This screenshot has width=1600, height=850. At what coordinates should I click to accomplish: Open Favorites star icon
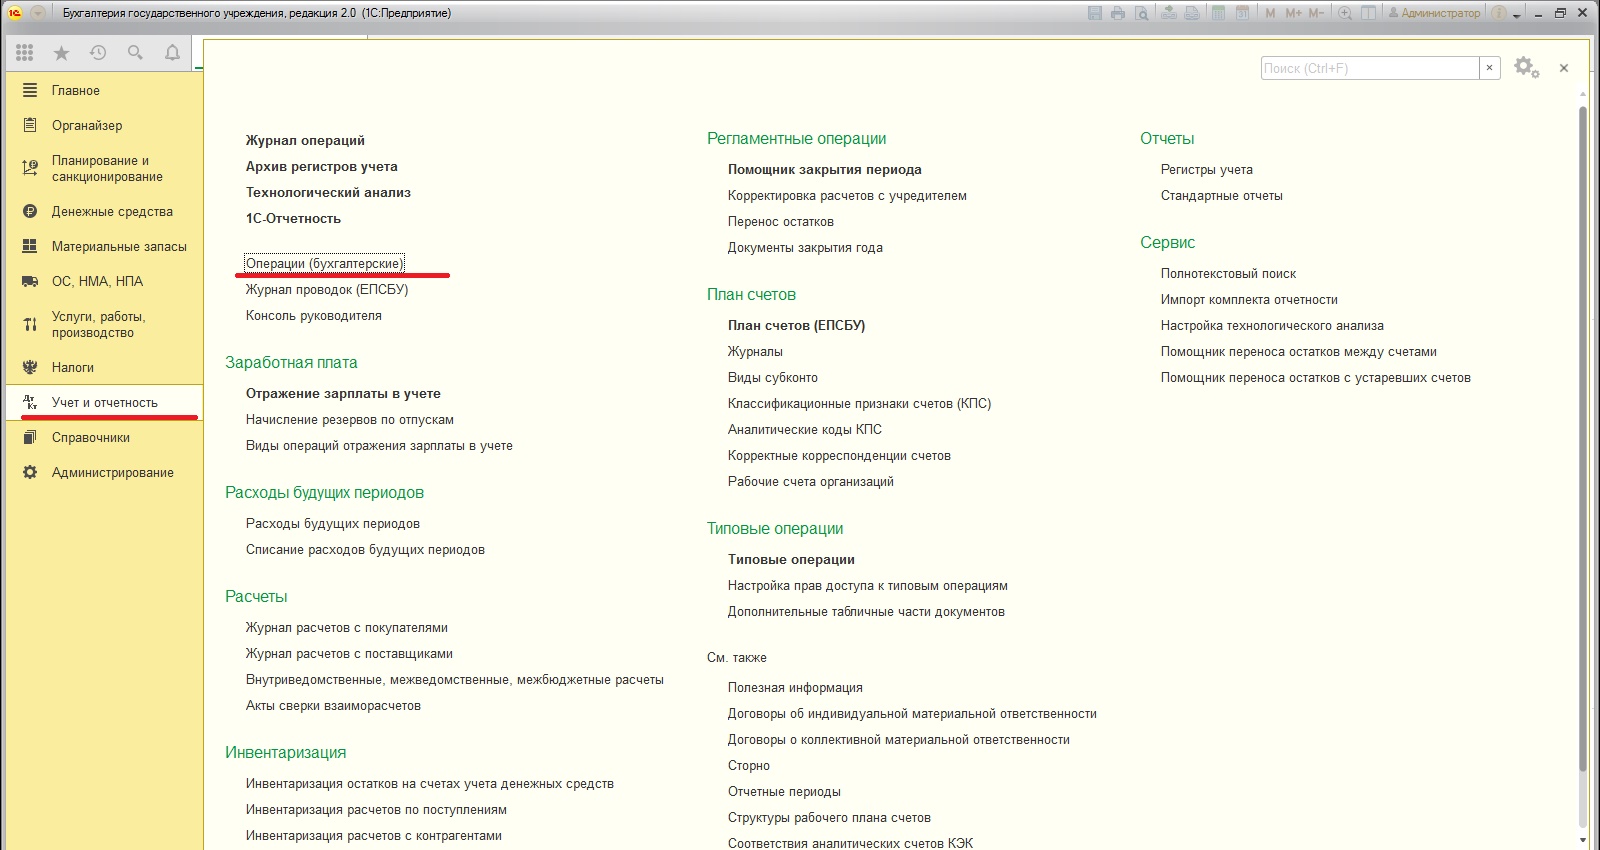click(x=61, y=53)
